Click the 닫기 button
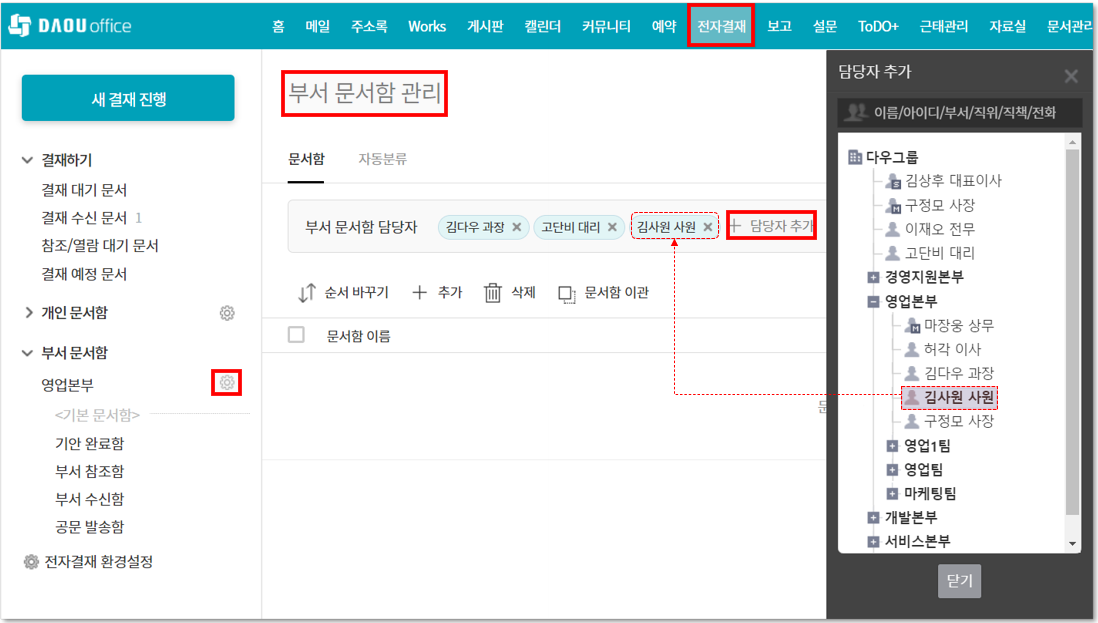Viewport: 1098px width, 623px height. point(959,581)
